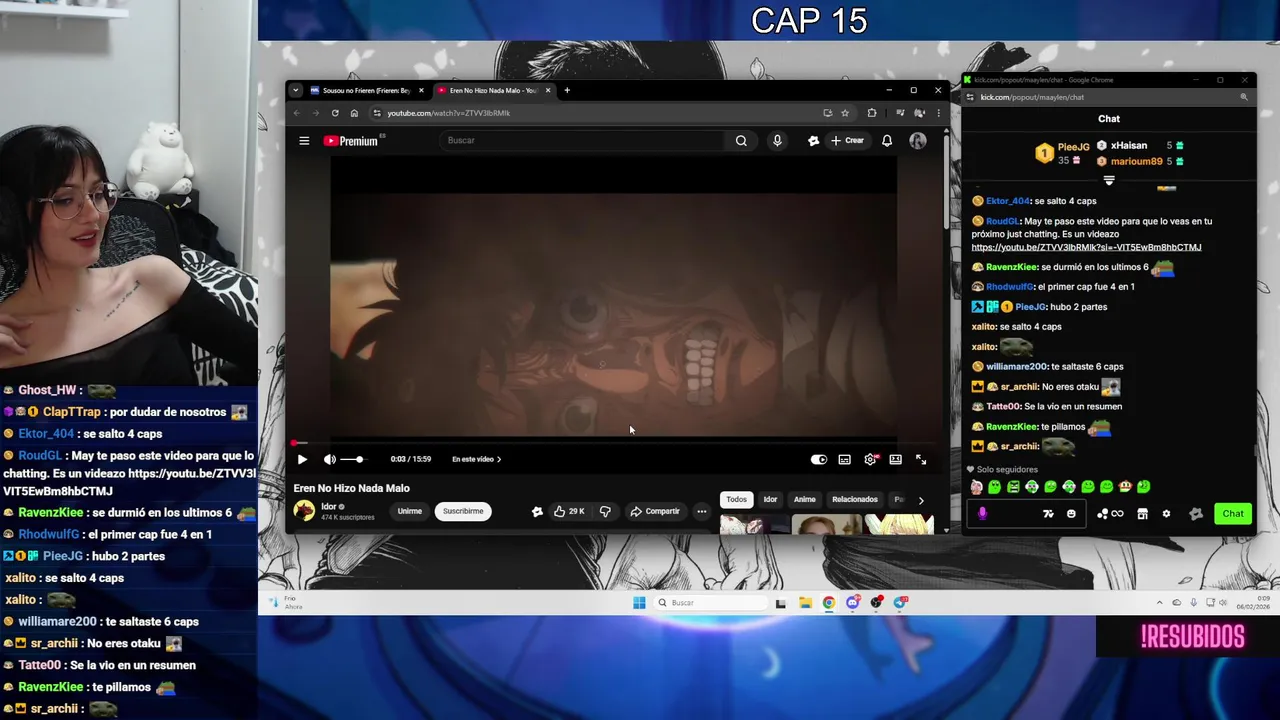Expand the 'En este vídeo' chapters
Viewport: 1280px width, 720px height.
pos(476,459)
